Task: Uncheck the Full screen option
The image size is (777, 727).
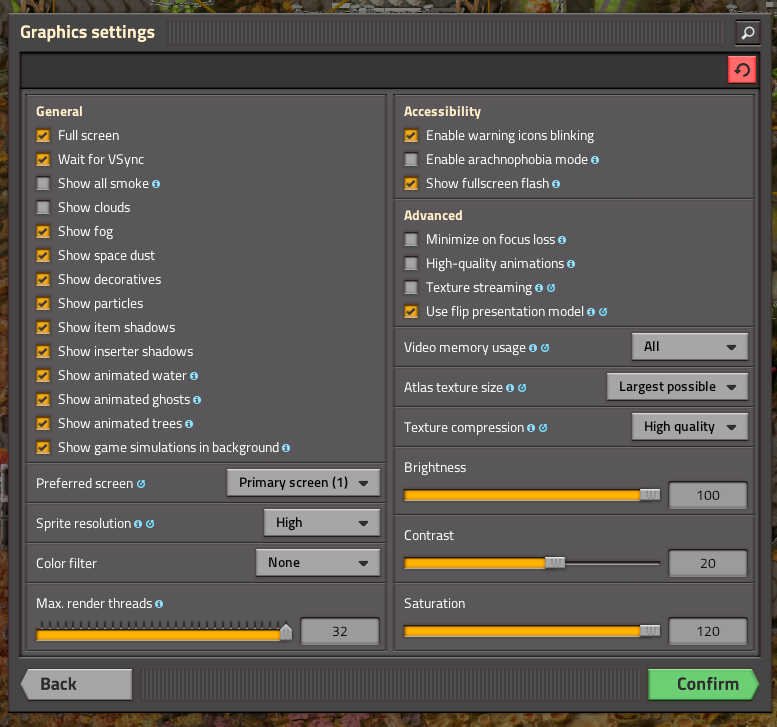Action: pyautogui.click(x=43, y=136)
